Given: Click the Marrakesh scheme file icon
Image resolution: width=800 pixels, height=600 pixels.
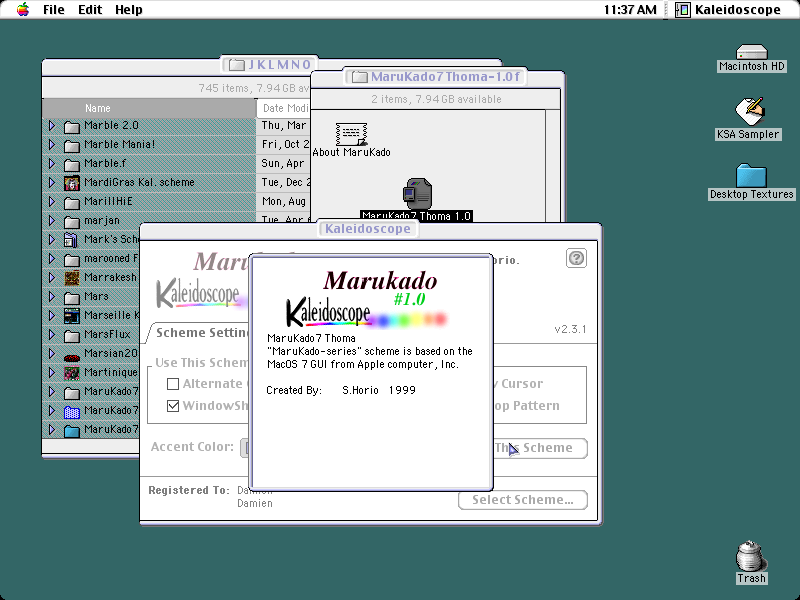Looking at the screenshot, I should (x=72, y=278).
